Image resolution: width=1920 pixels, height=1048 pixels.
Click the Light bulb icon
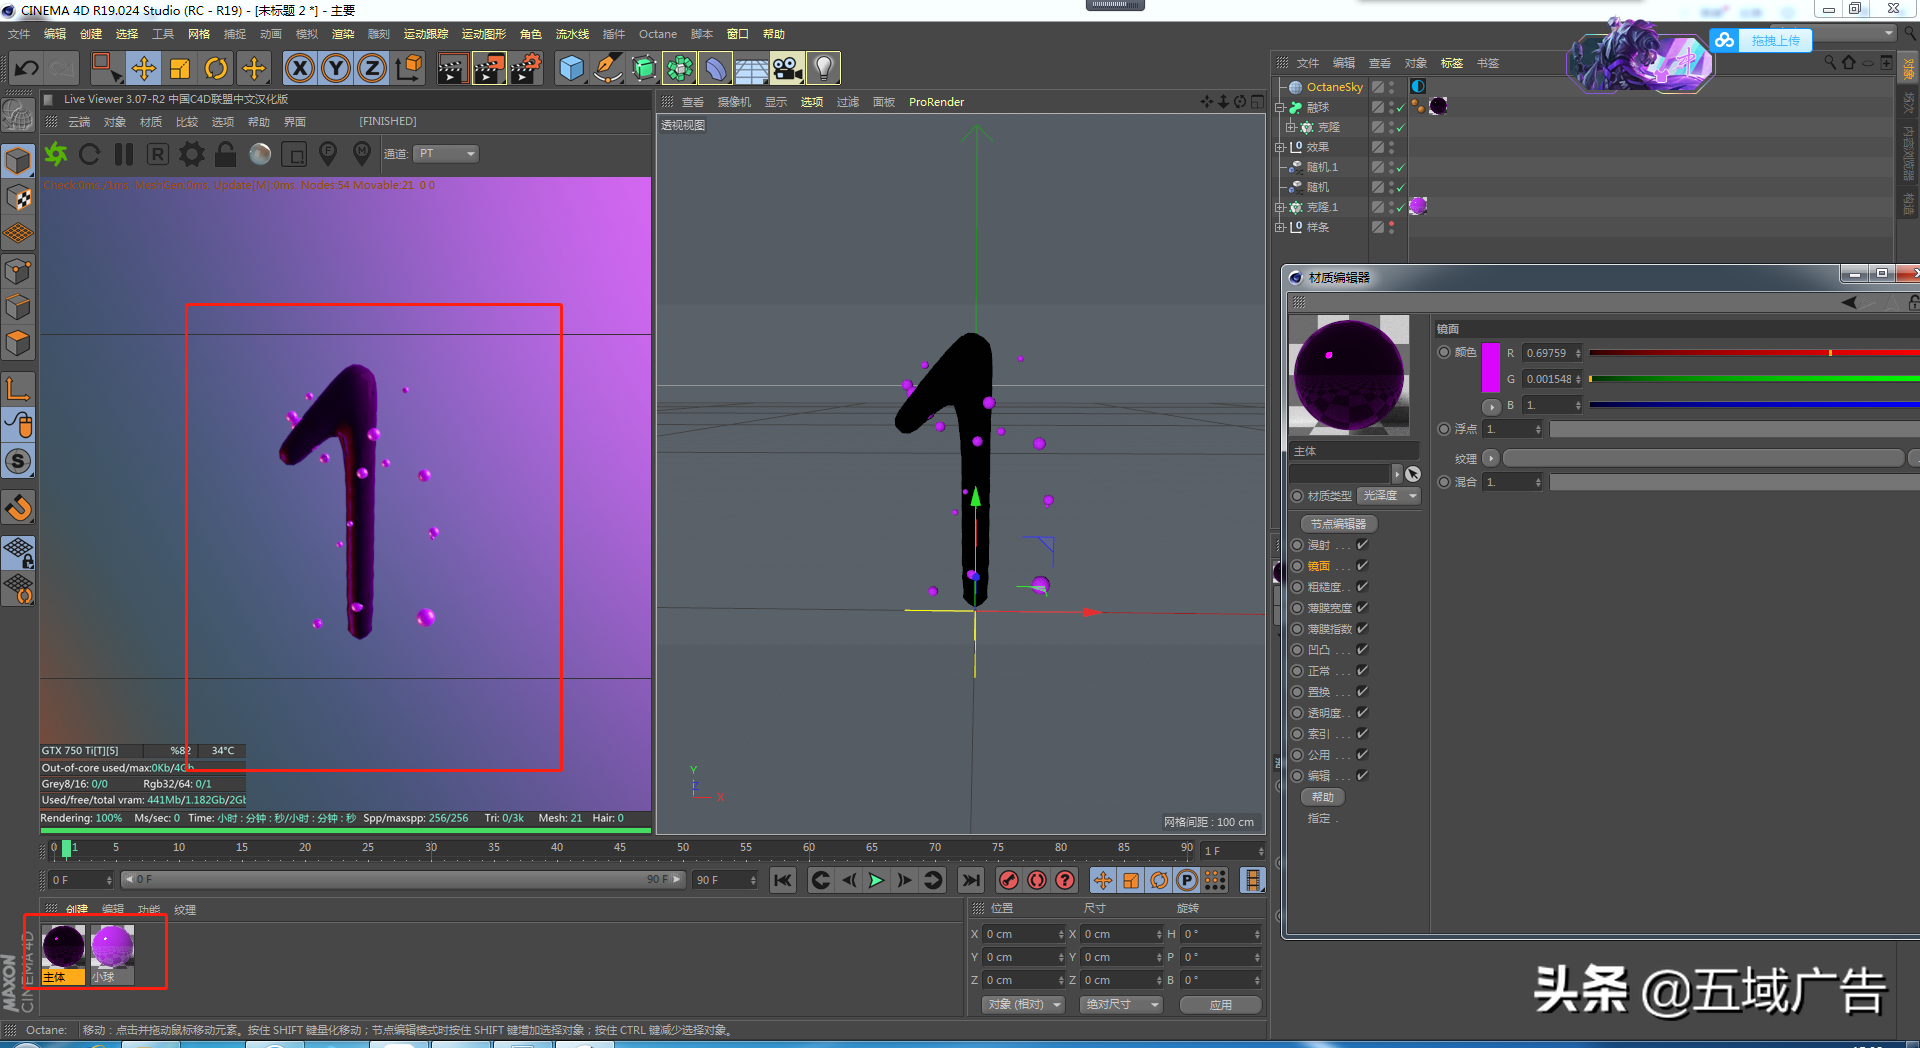pos(824,68)
